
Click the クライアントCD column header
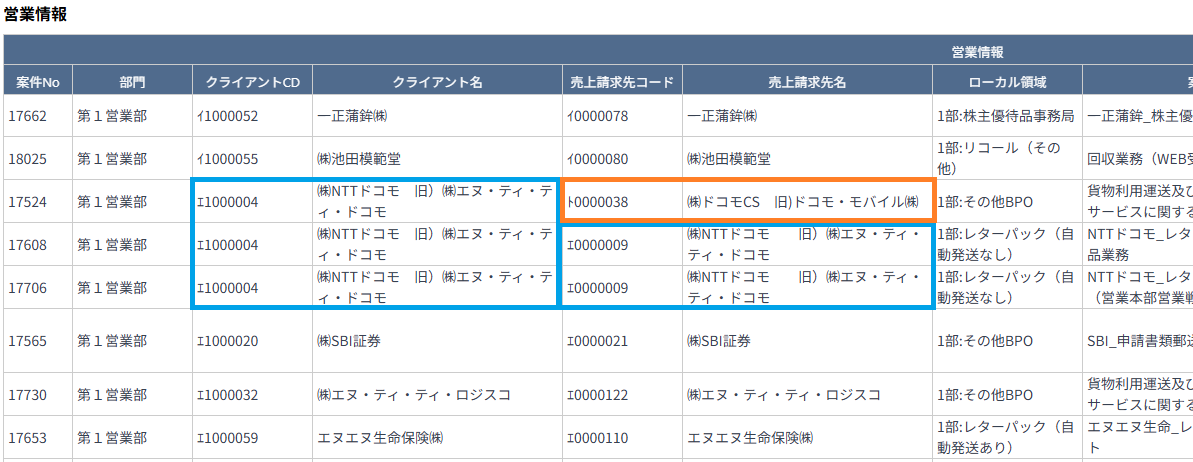coord(252,82)
